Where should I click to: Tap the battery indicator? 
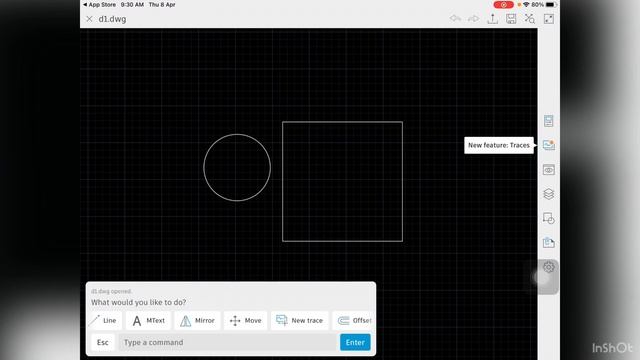tap(551, 5)
